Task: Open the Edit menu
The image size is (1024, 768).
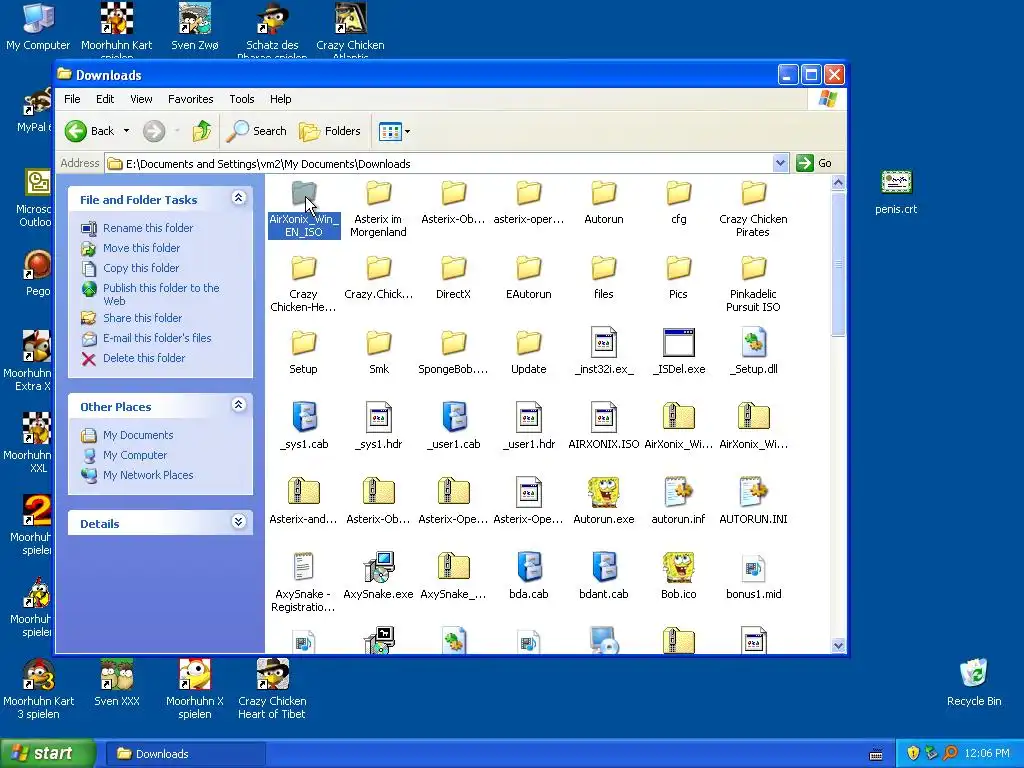Action: coord(105,99)
